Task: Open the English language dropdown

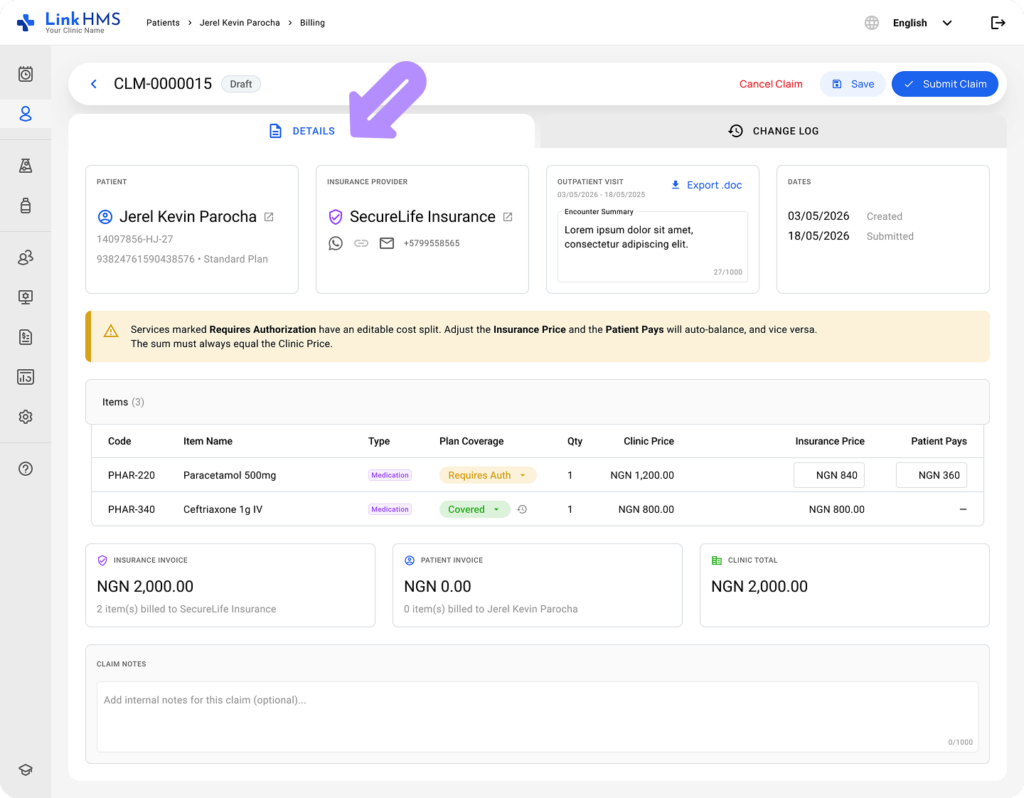Action: pos(922,23)
